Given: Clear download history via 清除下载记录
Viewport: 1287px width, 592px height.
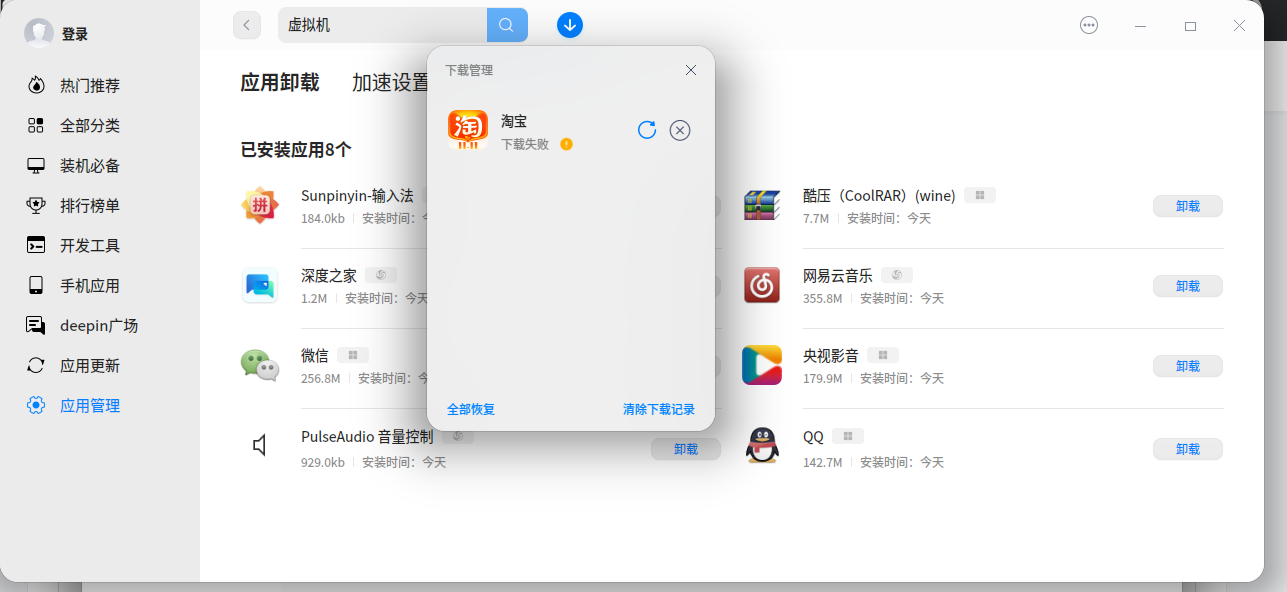Looking at the screenshot, I should pyautogui.click(x=658, y=409).
